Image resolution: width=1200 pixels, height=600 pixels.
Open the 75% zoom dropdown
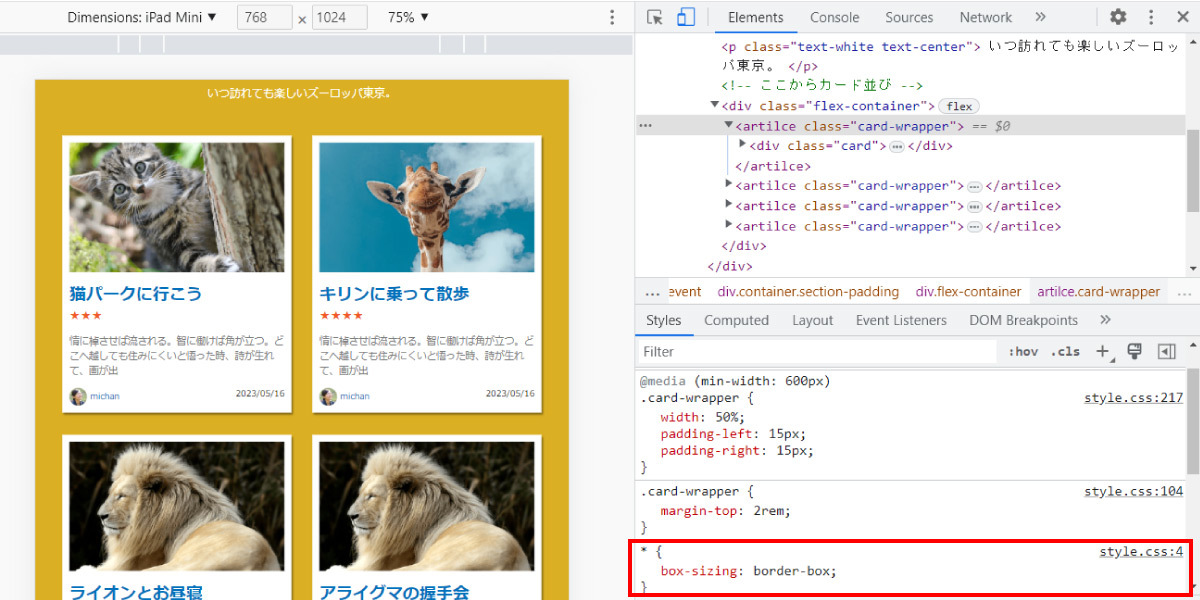tap(408, 17)
